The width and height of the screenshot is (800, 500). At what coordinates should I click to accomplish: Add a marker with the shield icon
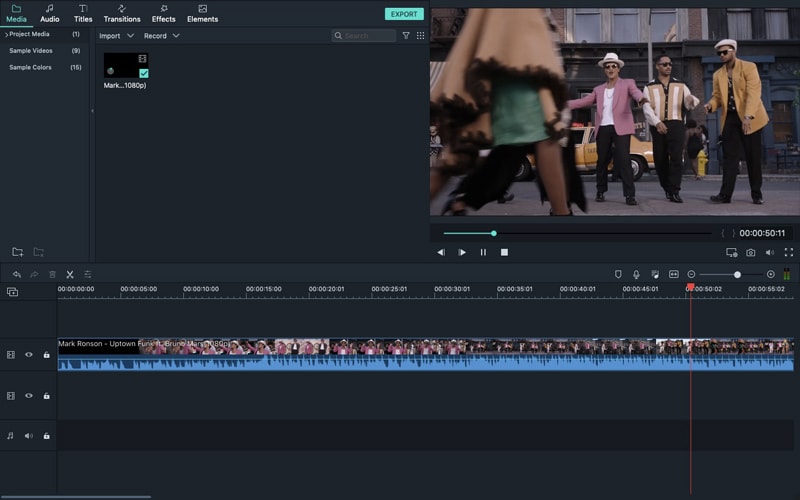(618, 274)
